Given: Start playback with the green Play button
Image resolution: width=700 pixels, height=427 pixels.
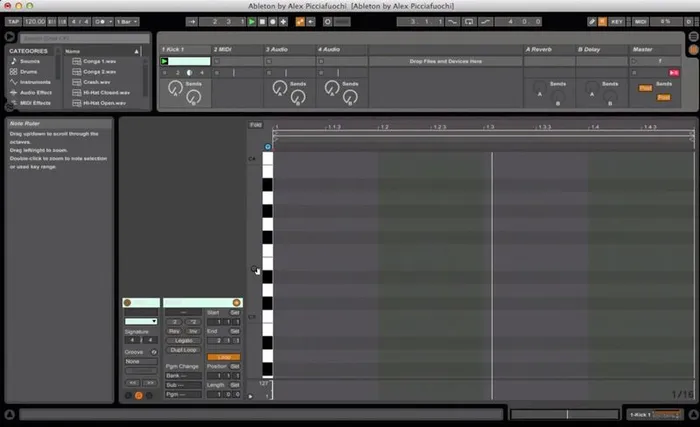Looking at the screenshot, I should 252,21.
